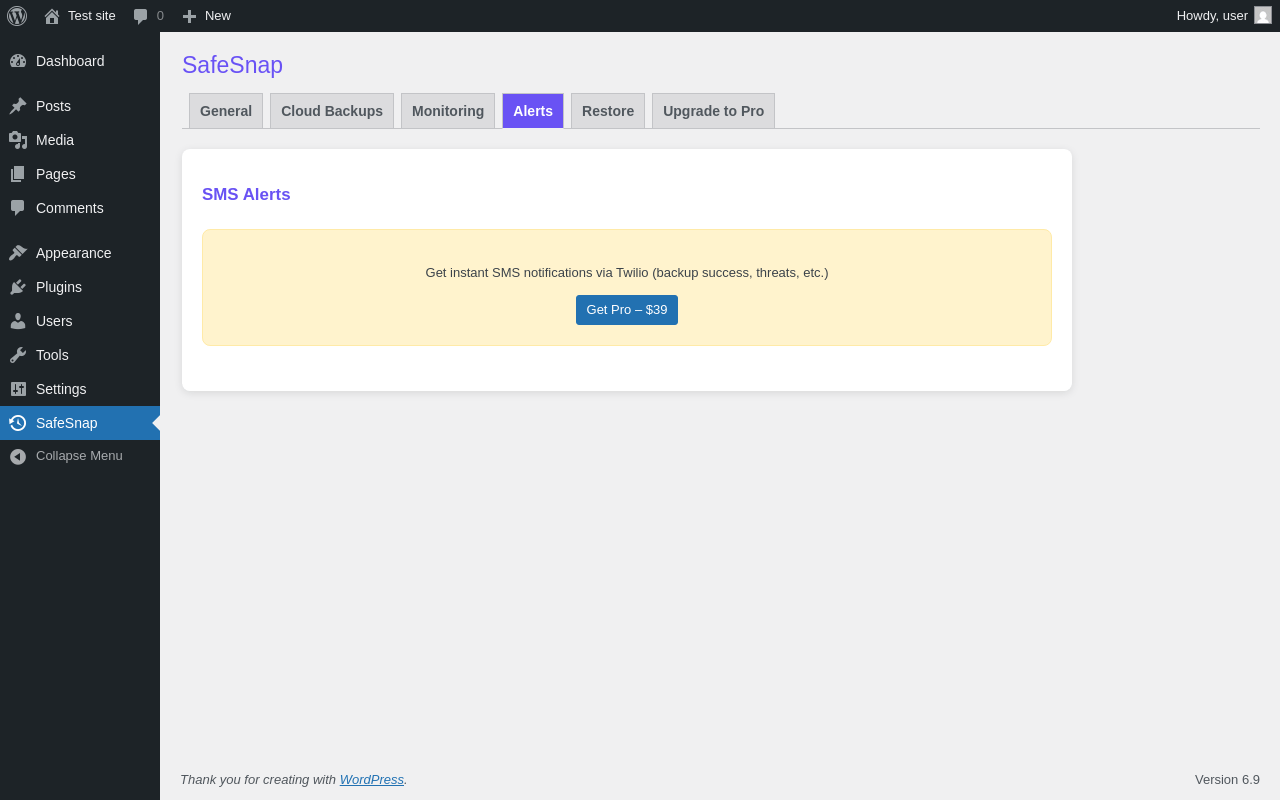This screenshot has width=1280, height=800.
Task: Open the Comments sidebar menu label
Action: tap(70, 208)
